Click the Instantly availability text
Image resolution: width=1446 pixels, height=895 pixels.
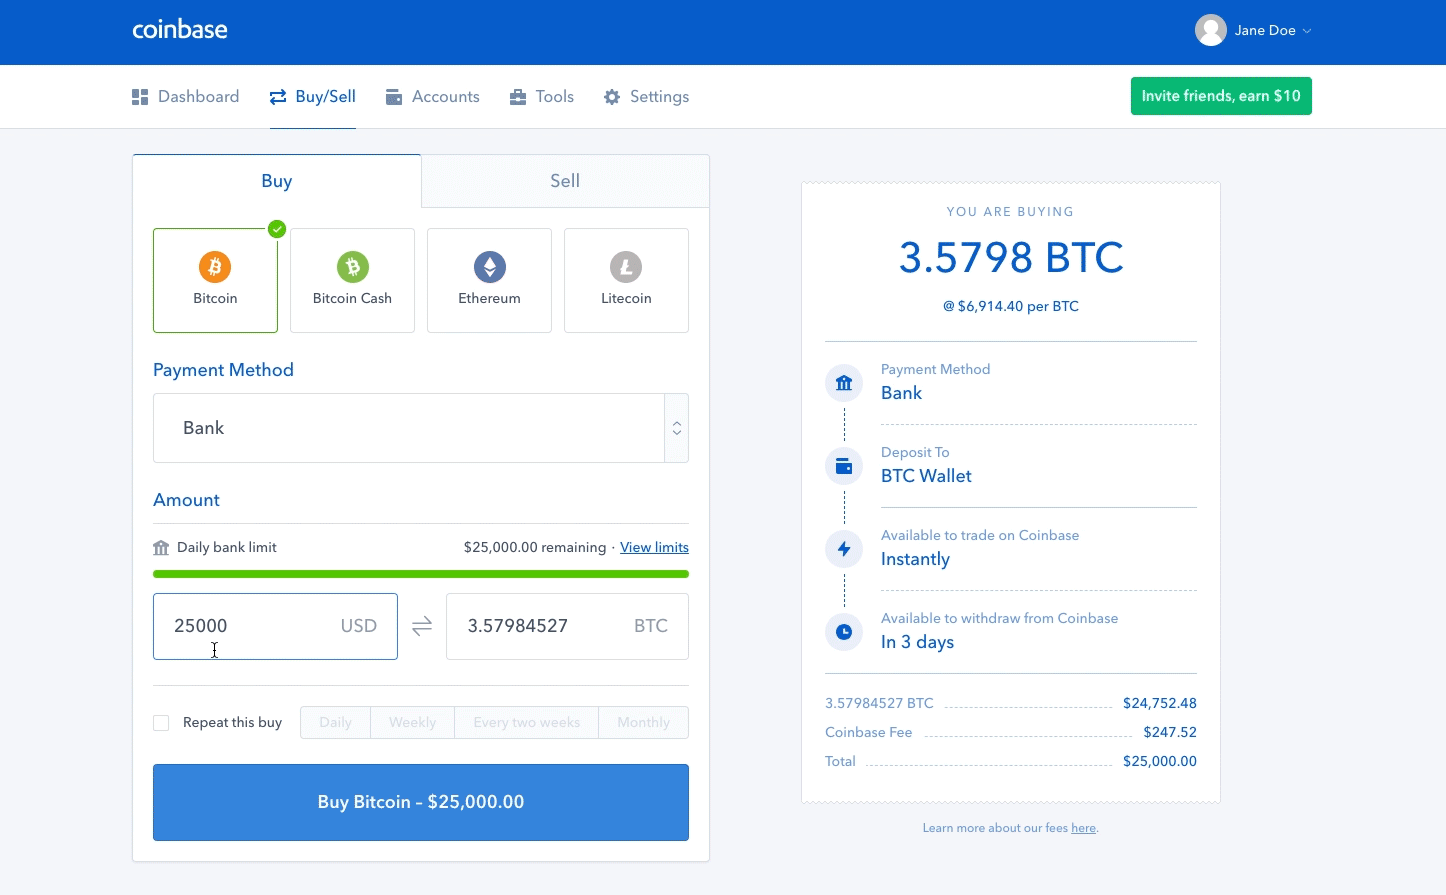[x=915, y=559]
